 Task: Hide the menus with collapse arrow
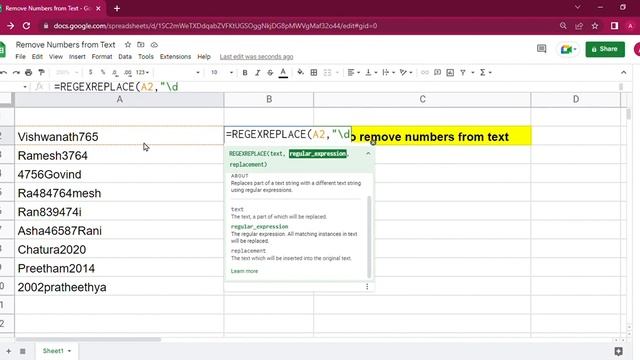(623, 73)
